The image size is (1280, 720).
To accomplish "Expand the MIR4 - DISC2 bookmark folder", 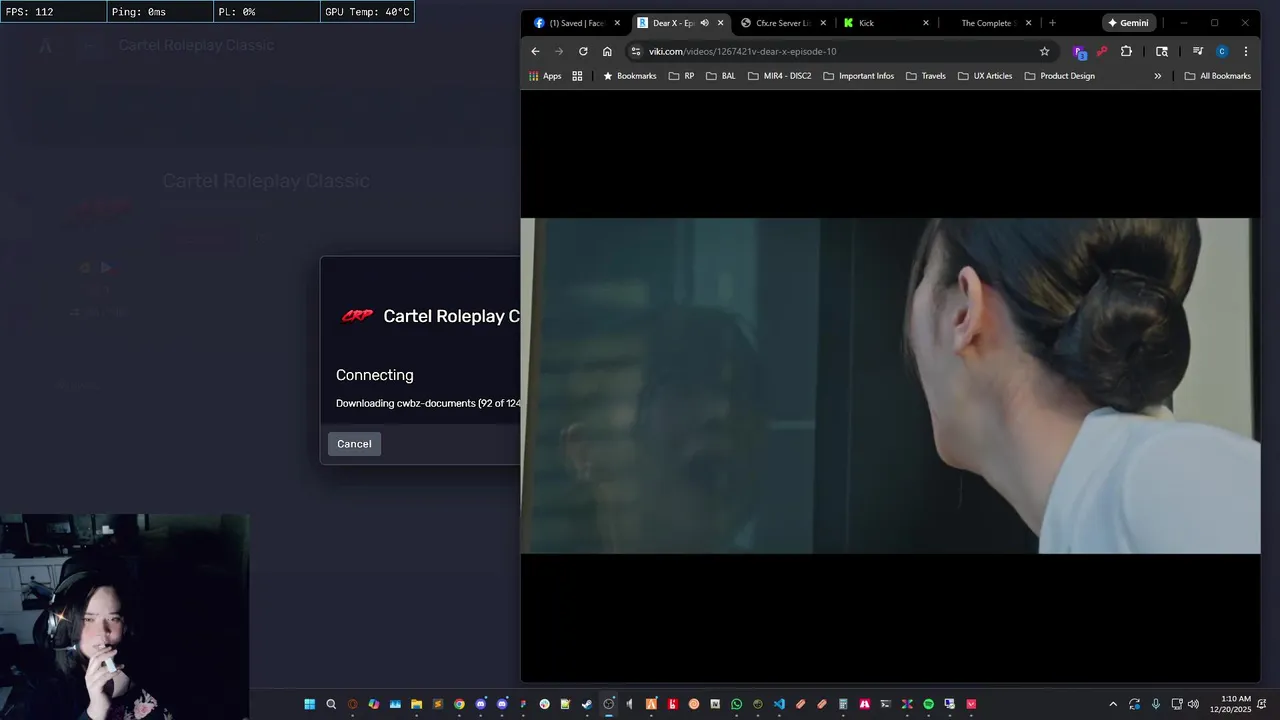I will point(779,76).
